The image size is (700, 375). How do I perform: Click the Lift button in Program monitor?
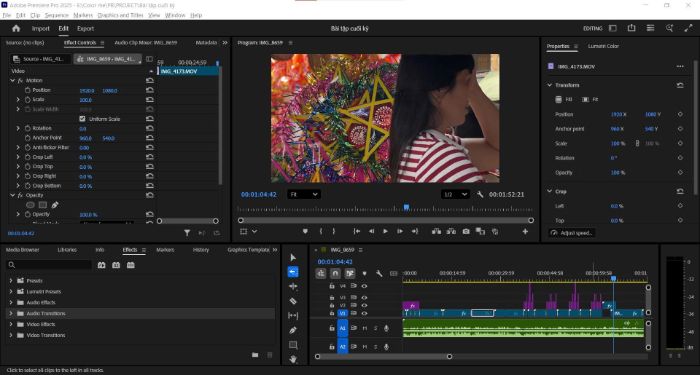pyautogui.click(x=436, y=231)
